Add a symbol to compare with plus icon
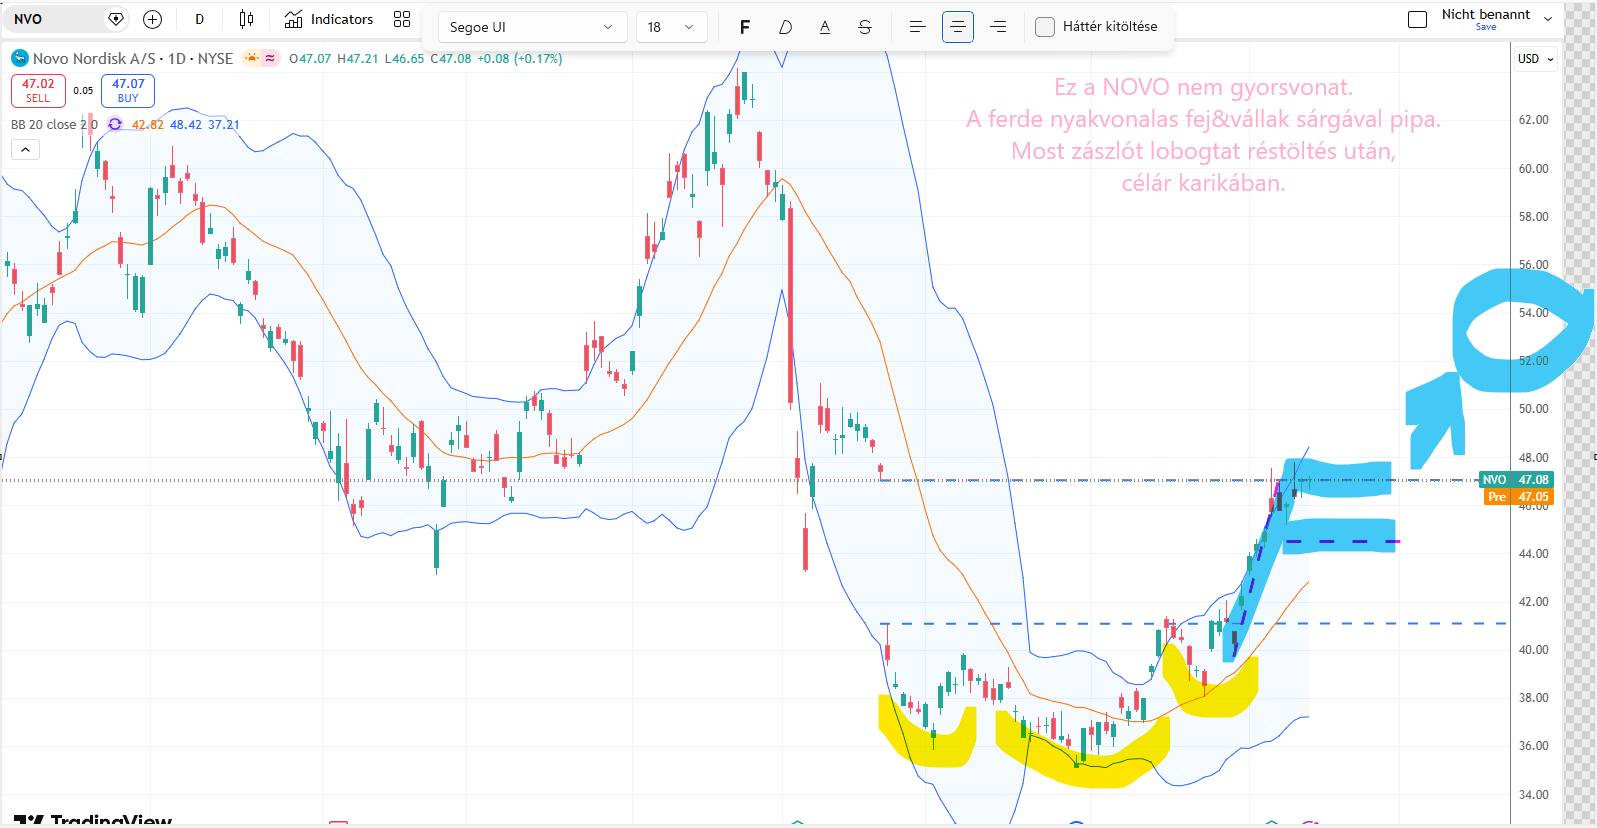 (x=152, y=19)
